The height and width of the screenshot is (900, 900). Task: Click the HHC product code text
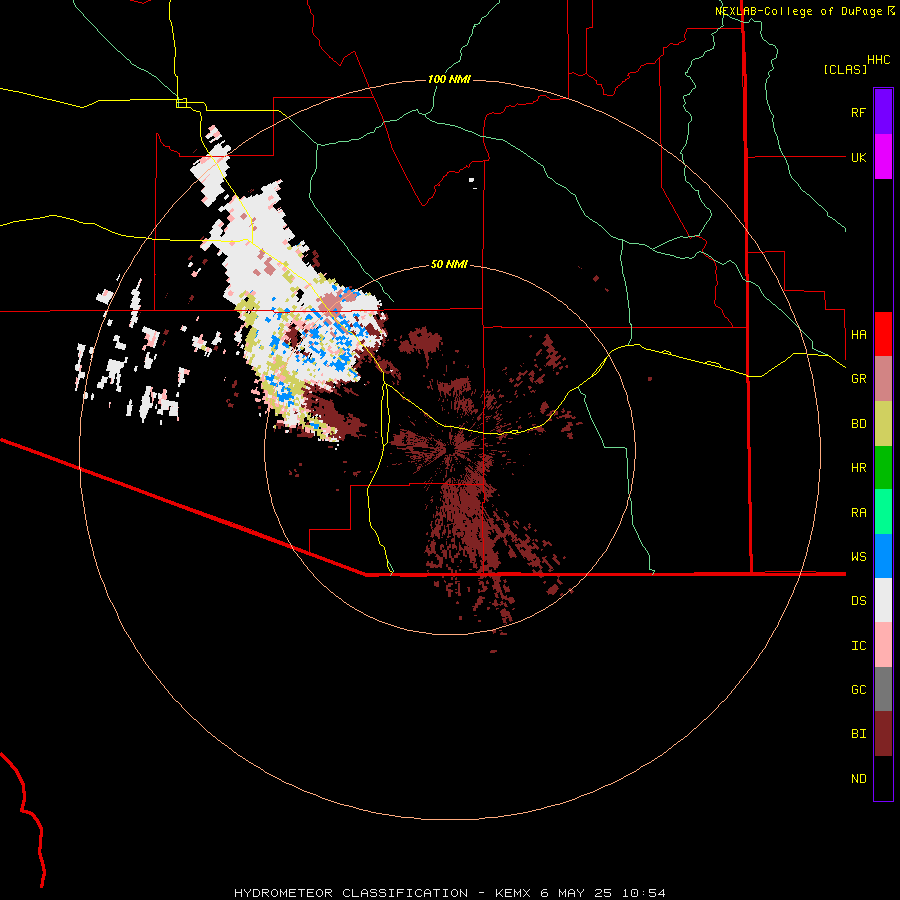click(879, 60)
